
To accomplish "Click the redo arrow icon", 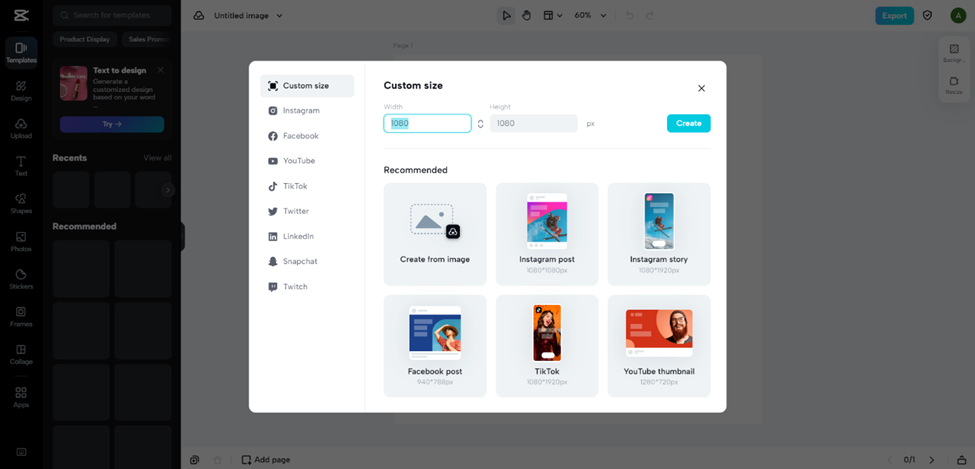I will pos(650,16).
